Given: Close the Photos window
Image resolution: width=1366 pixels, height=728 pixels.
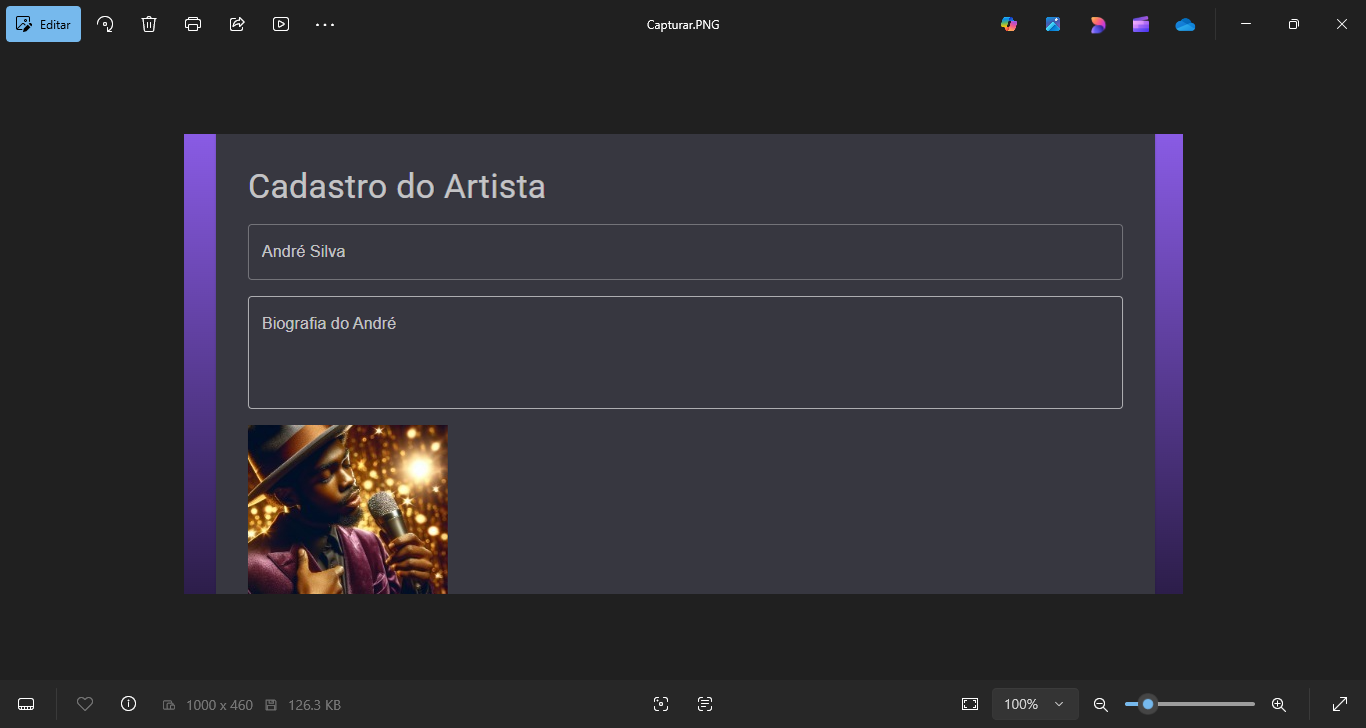Looking at the screenshot, I should pos(1342,24).
